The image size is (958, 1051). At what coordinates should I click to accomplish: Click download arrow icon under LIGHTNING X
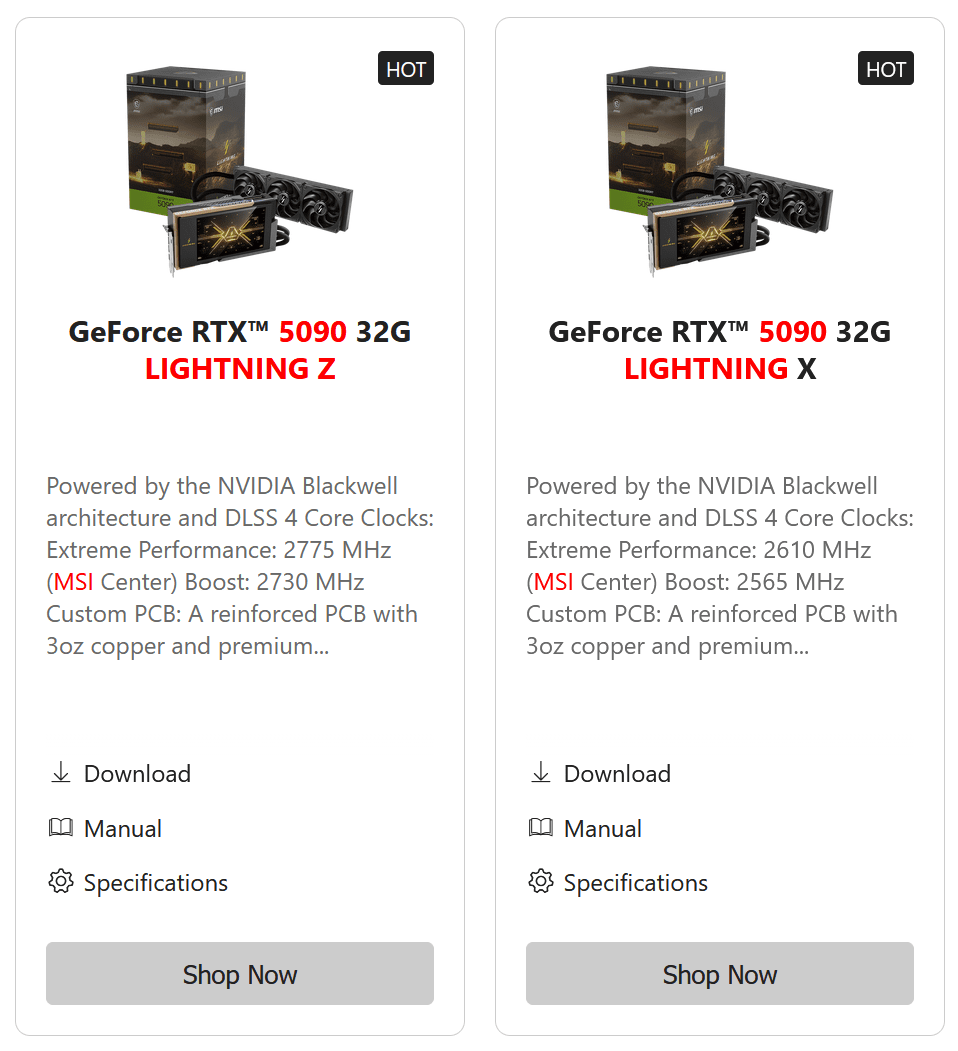pos(541,773)
